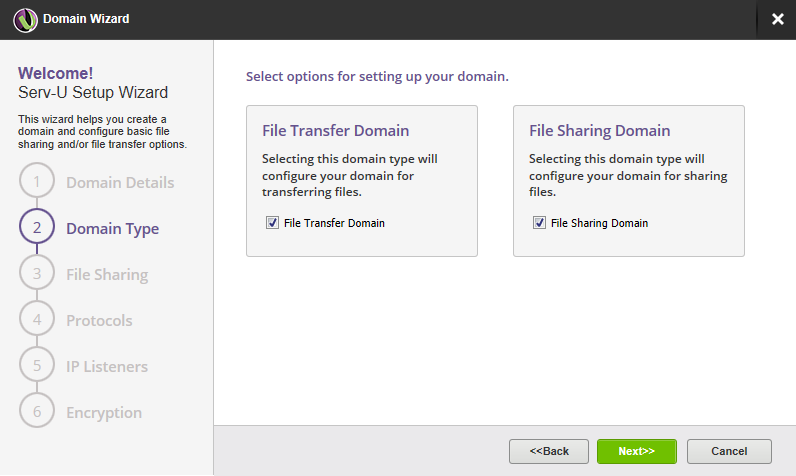Select the step 2 circle icon
This screenshot has width=796, height=476.
pyautogui.click(x=36, y=228)
